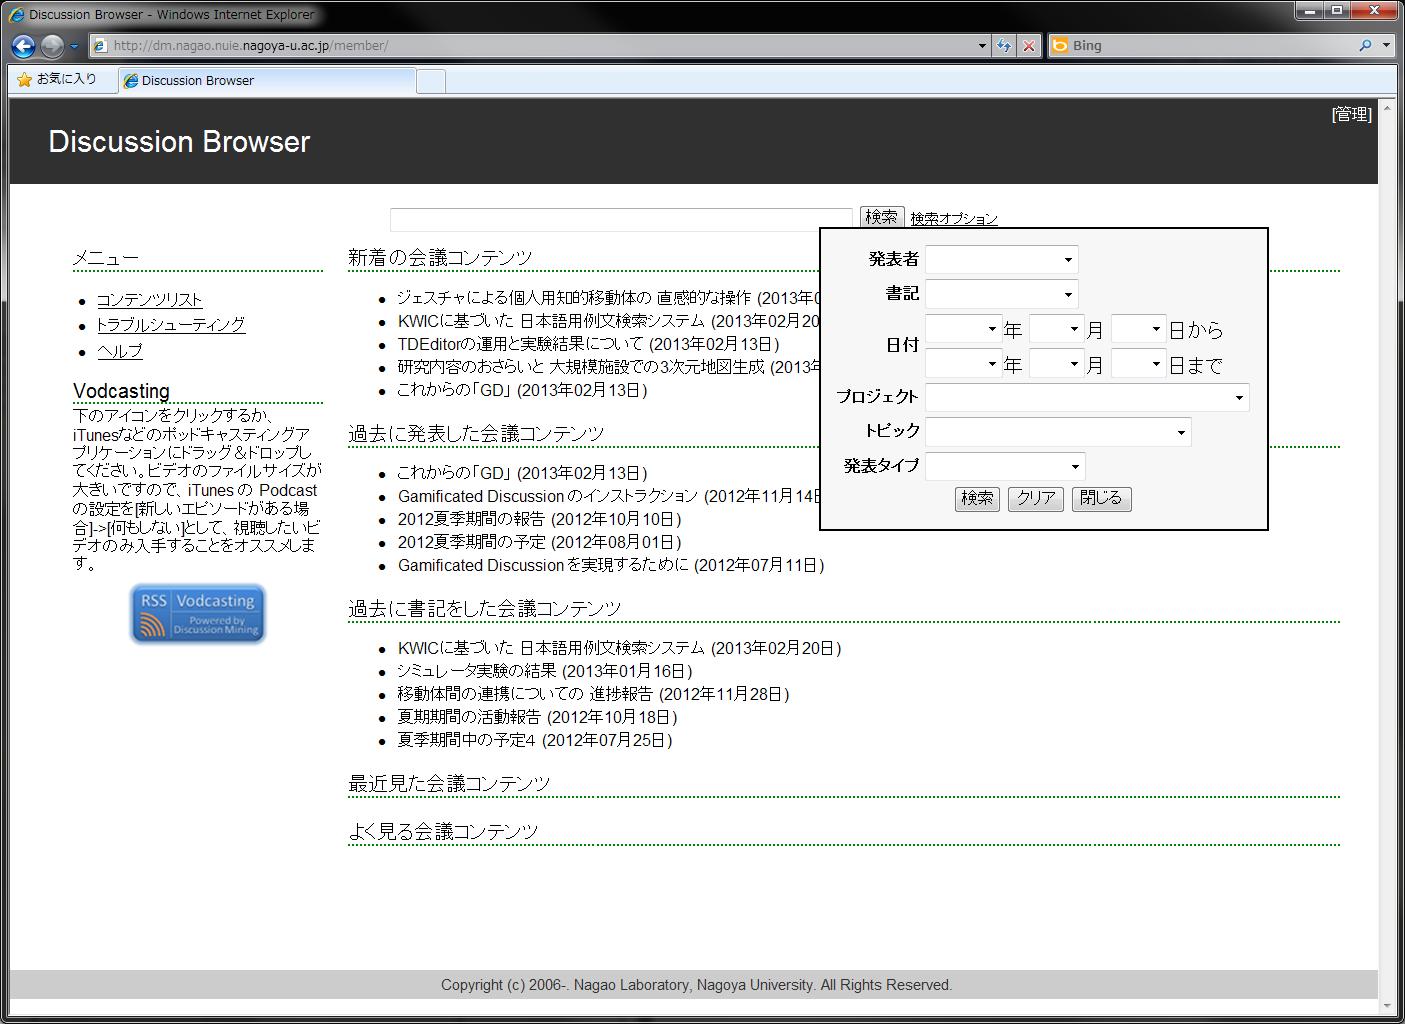Open a new blank tab
Viewport: 1405px width, 1024px height.
click(431, 81)
